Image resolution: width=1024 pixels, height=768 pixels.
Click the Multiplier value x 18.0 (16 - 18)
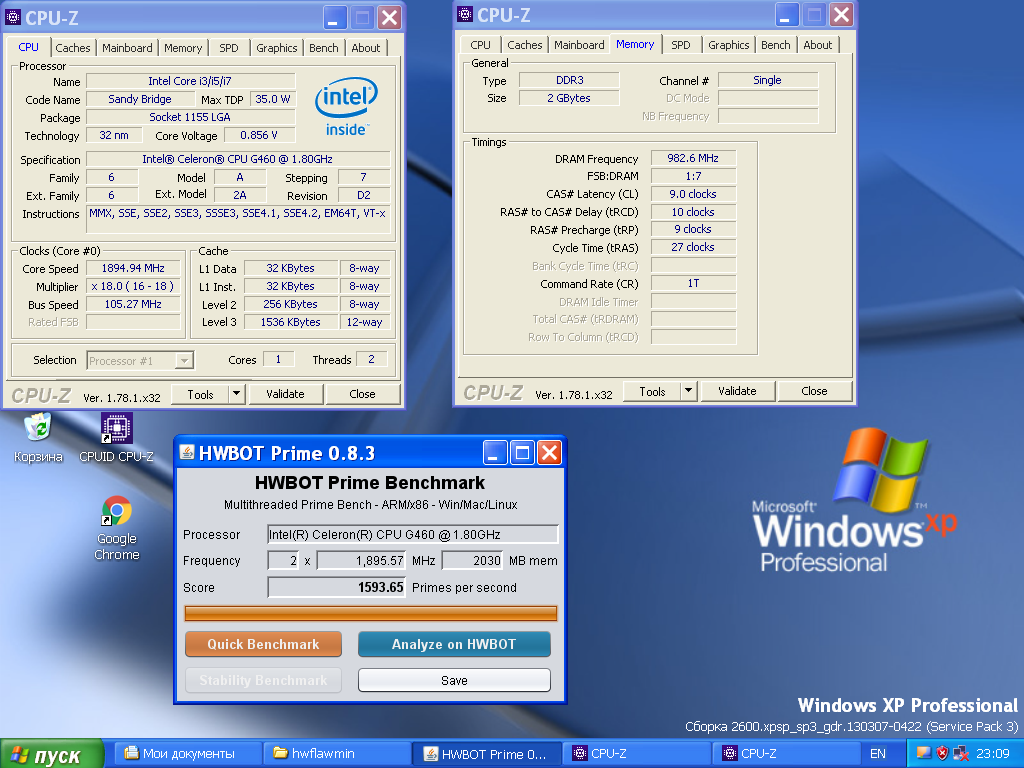133,286
